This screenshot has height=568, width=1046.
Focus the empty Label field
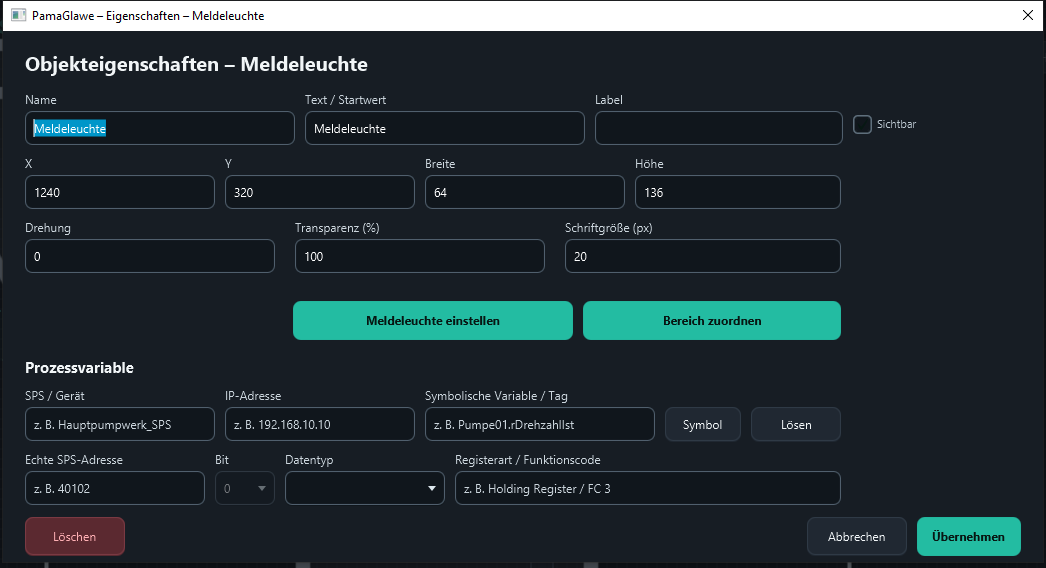coord(718,128)
